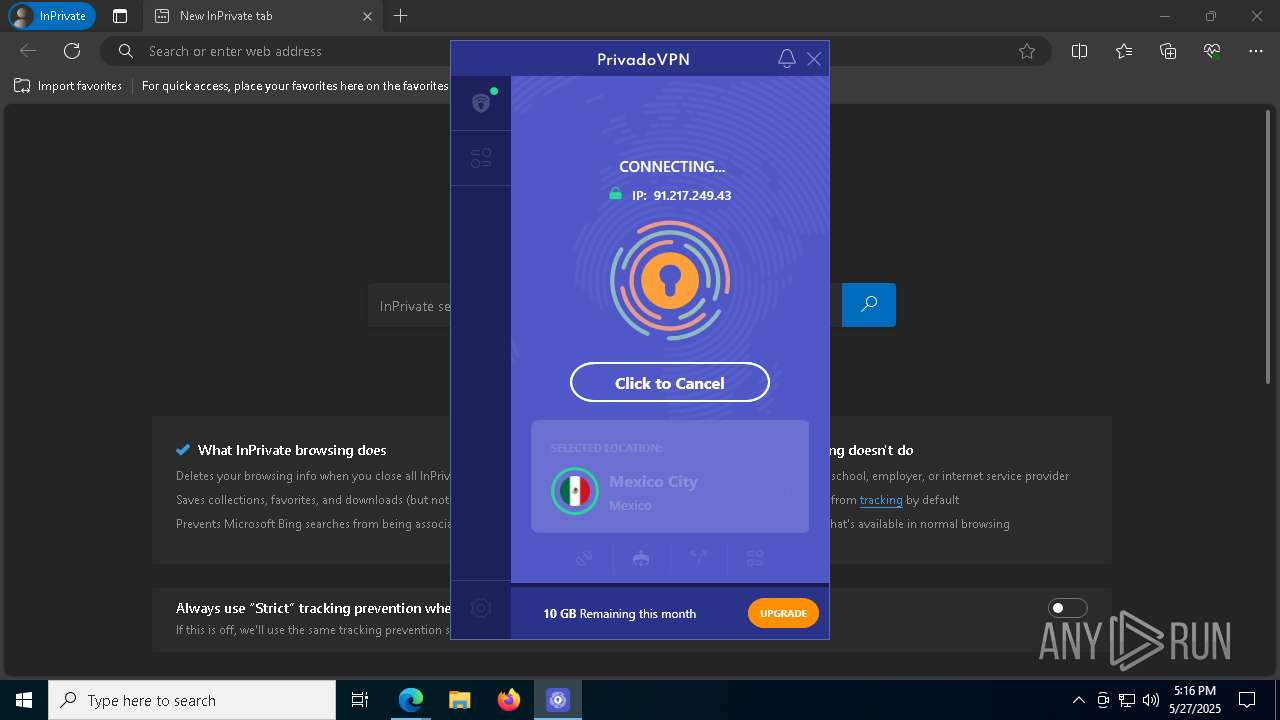Click the orange UPGRADE button
The height and width of the screenshot is (720, 1280).
click(x=783, y=613)
